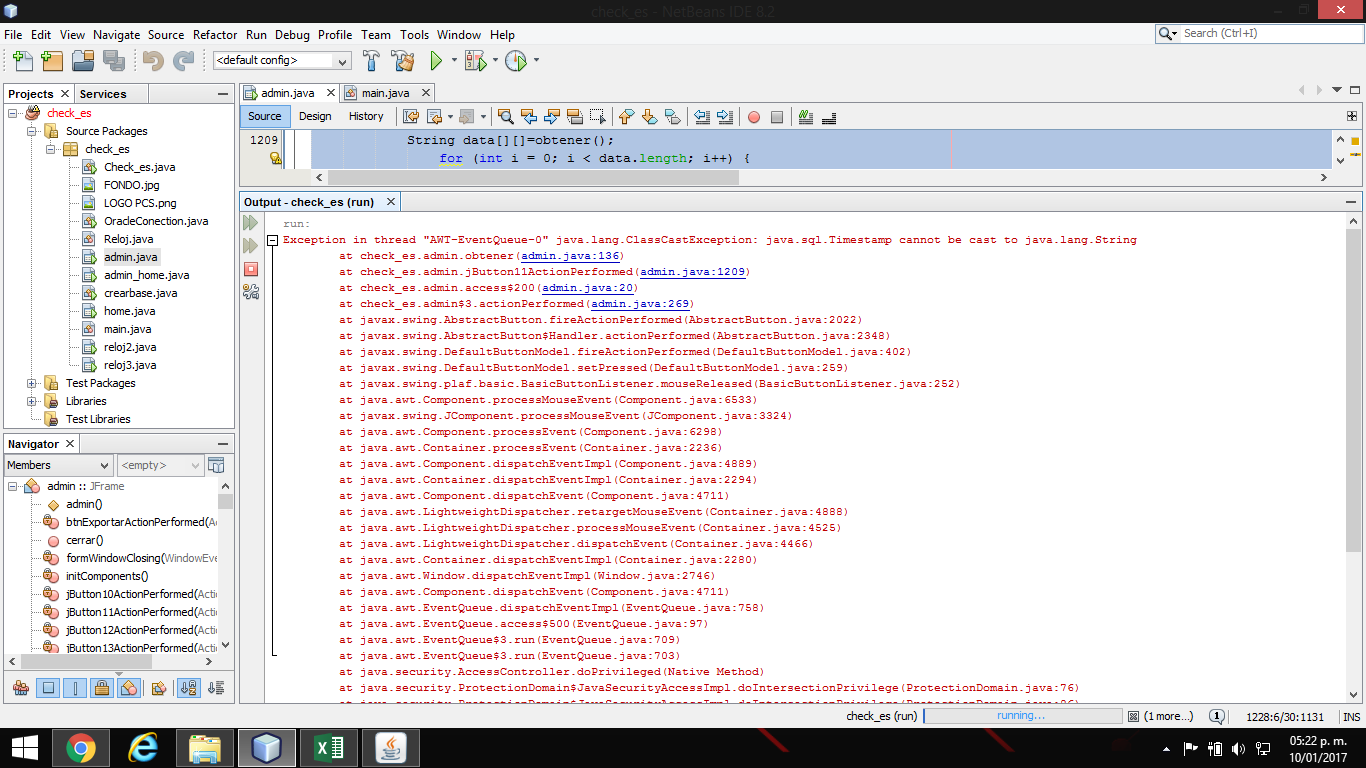The image size is (1366, 768).
Task: Click the Open Project folder icon
Action: [83, 61]
